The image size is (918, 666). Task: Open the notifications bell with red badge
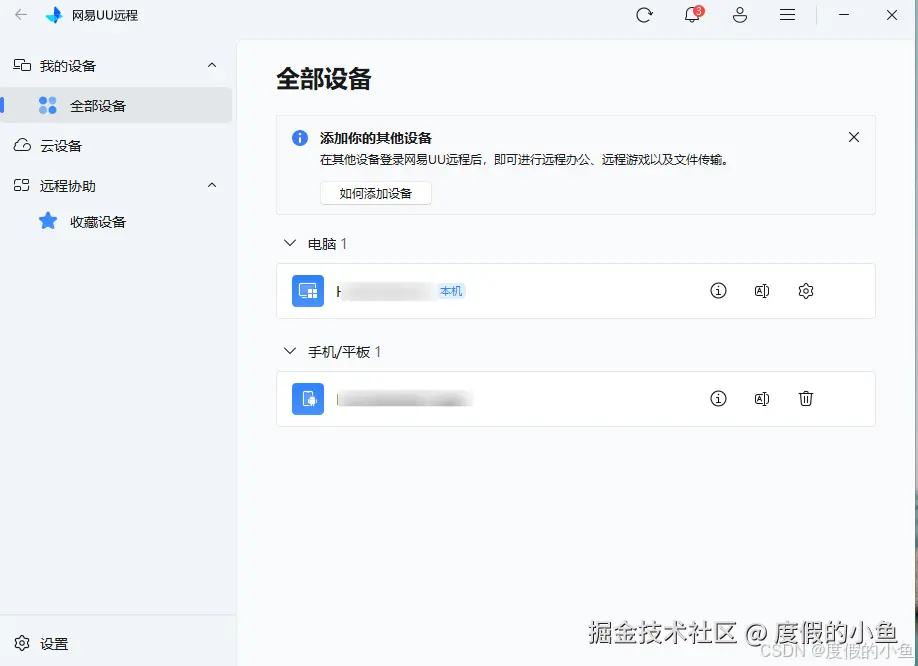tap(691, 16)
